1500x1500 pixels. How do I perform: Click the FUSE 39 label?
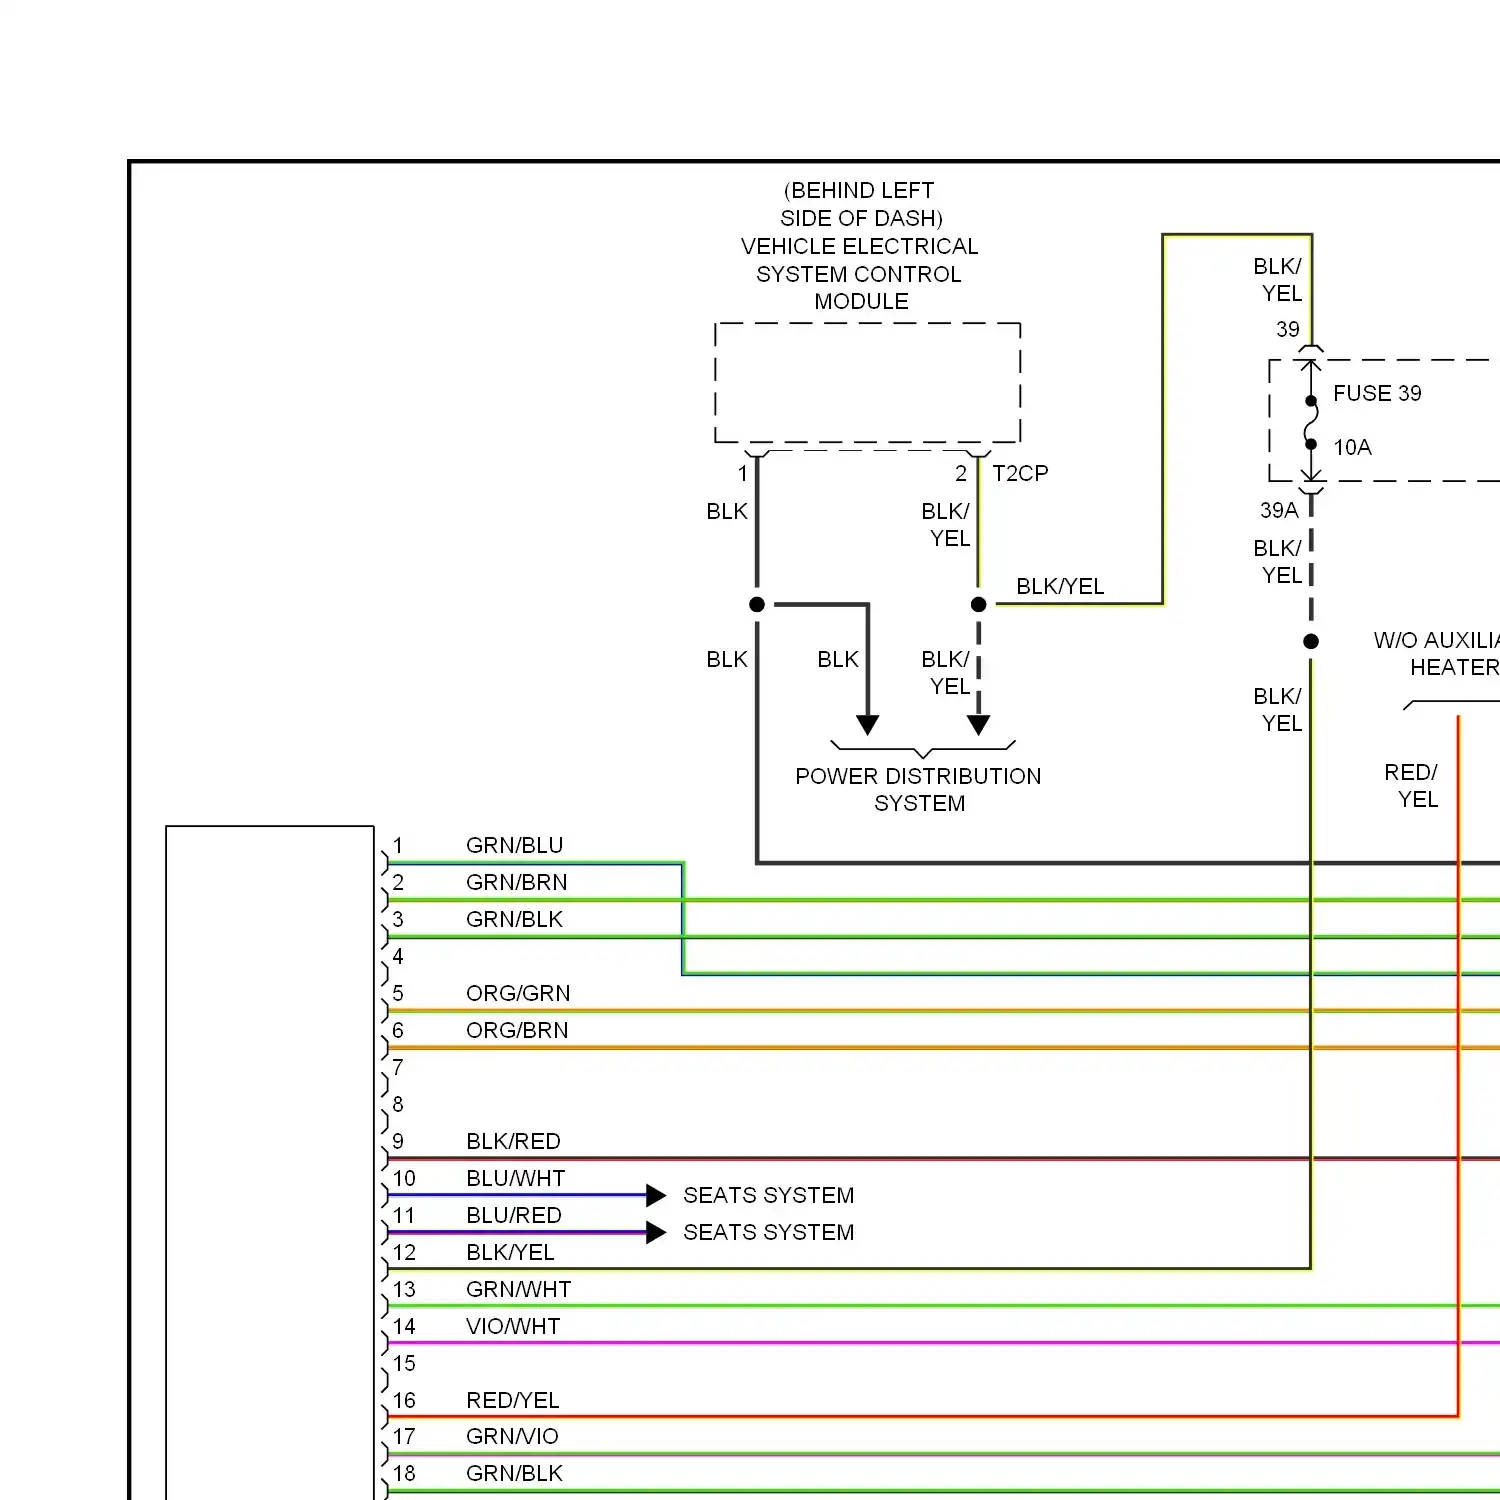pyautogui.click(x=1377, y=393)
